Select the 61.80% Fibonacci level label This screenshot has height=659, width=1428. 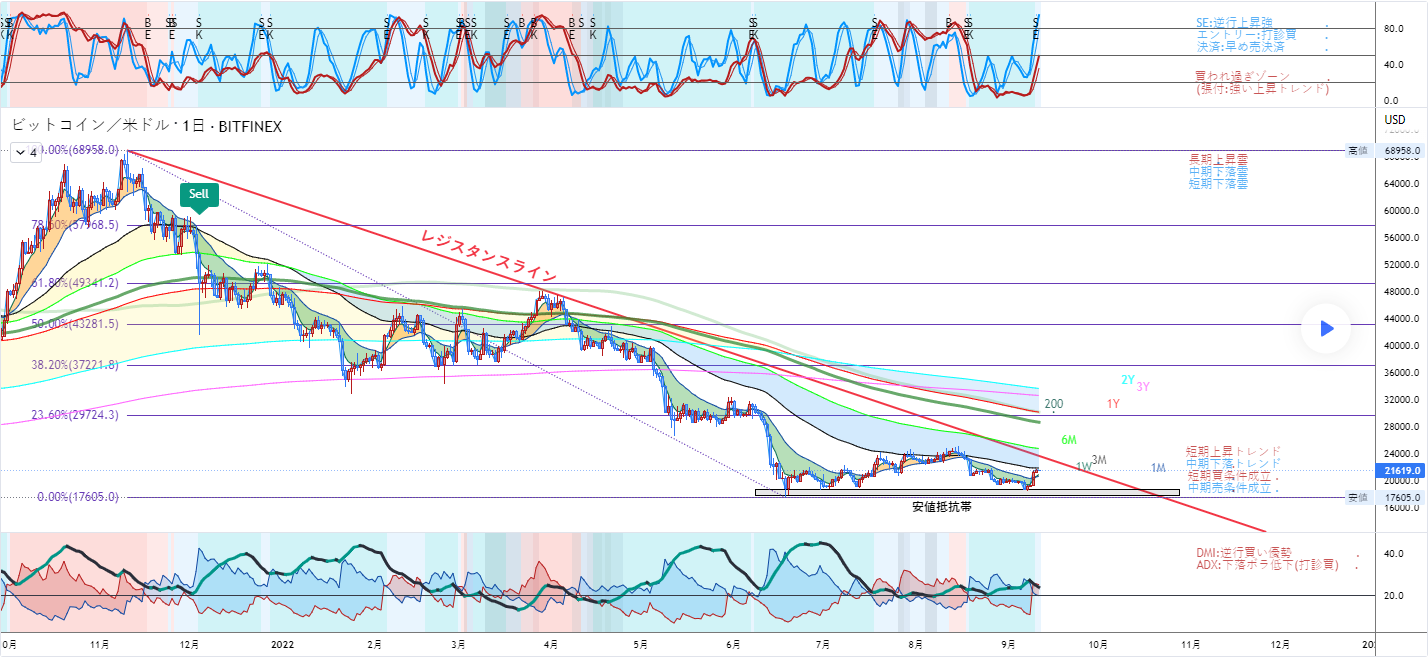coord(76,283)
